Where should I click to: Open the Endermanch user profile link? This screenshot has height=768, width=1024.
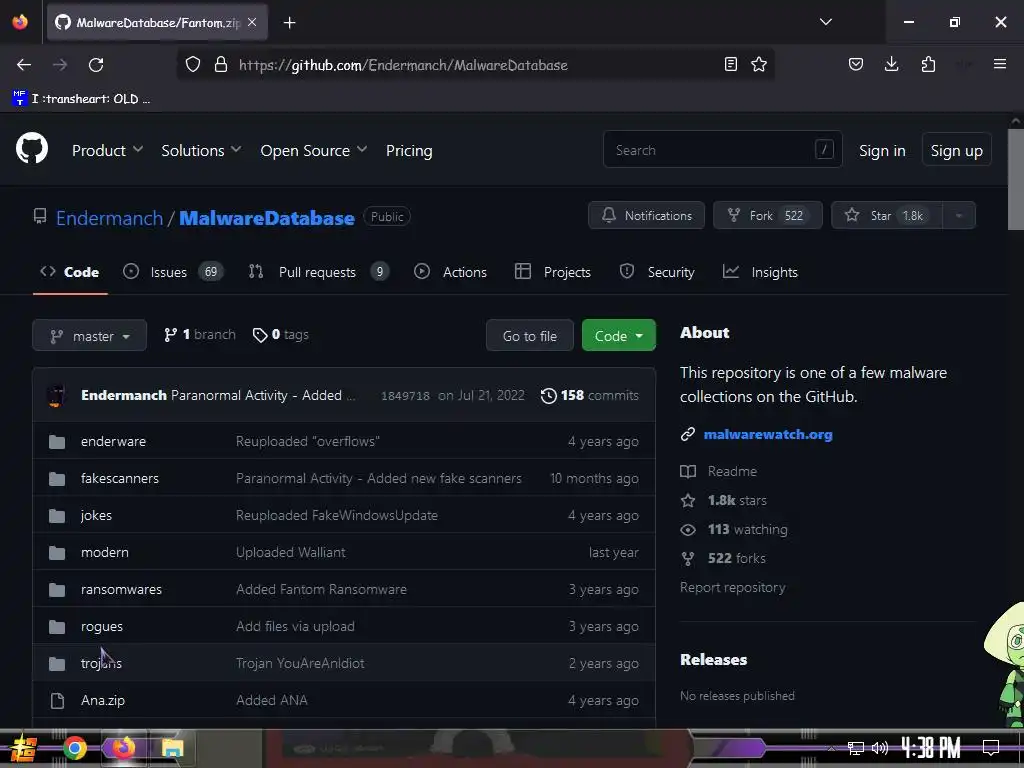(109, 217)
